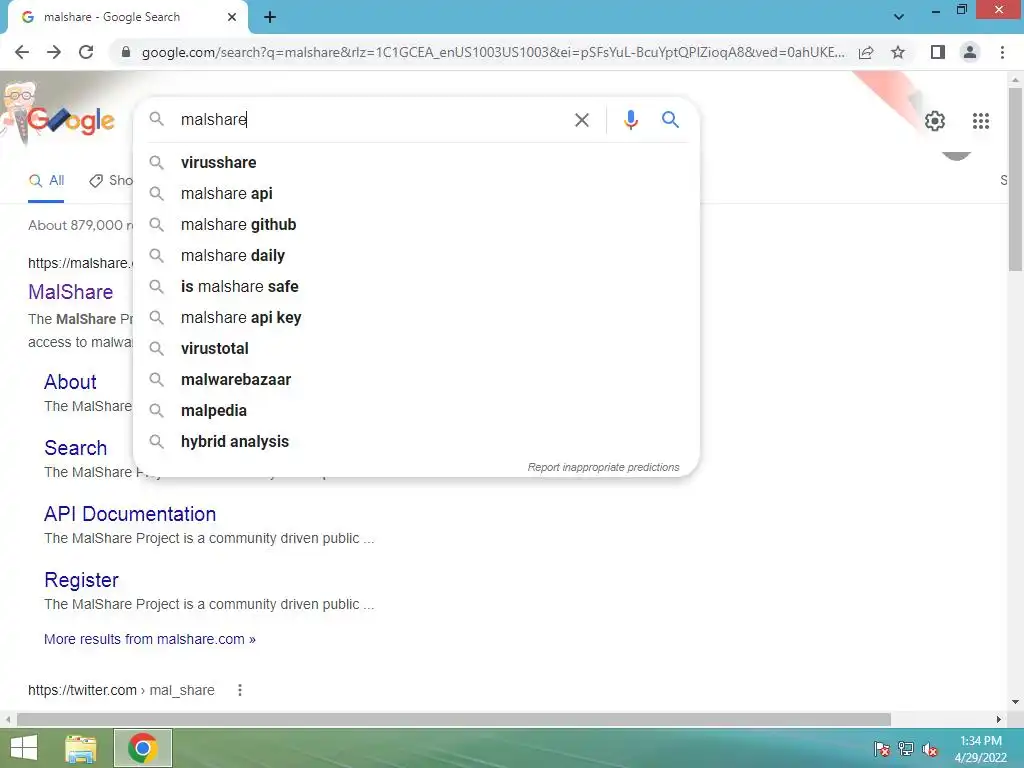Choose the hybrid analysis suggestion

[416, 441]
